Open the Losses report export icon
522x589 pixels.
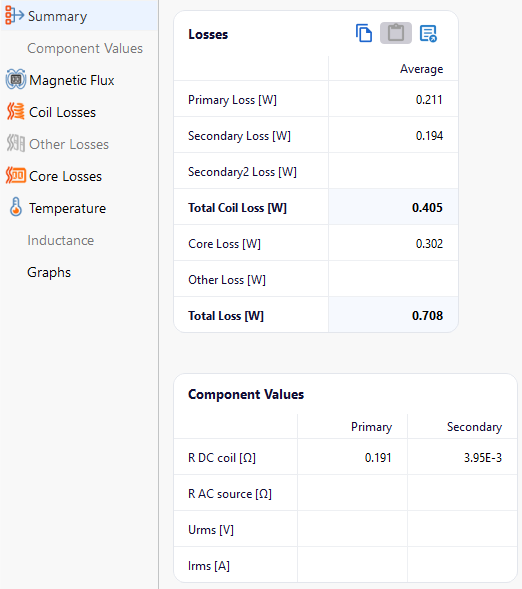(x=428, y=33)
